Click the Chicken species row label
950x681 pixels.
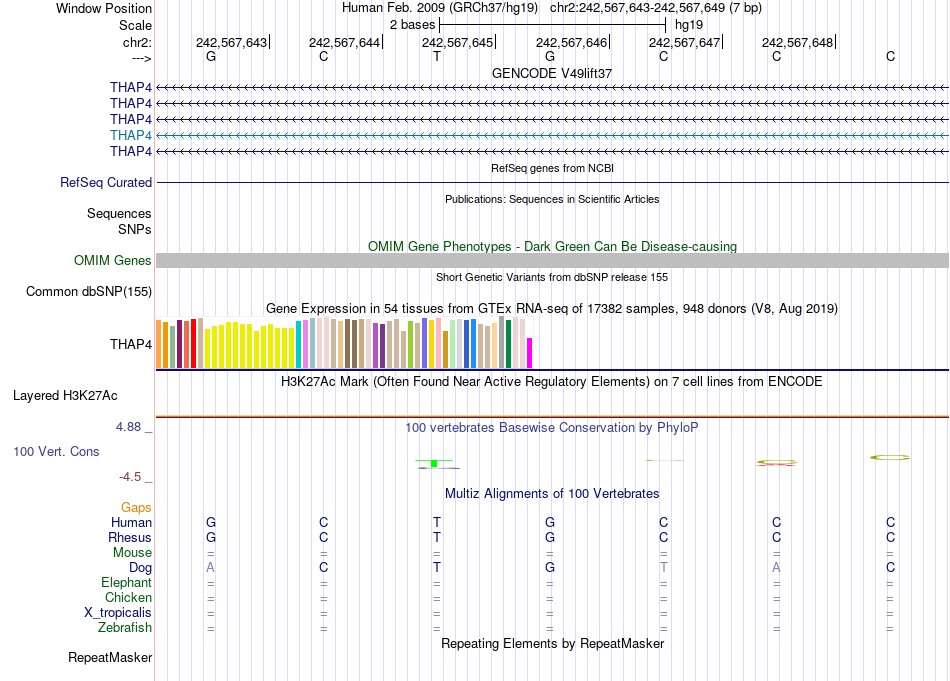tap(128, 598)
